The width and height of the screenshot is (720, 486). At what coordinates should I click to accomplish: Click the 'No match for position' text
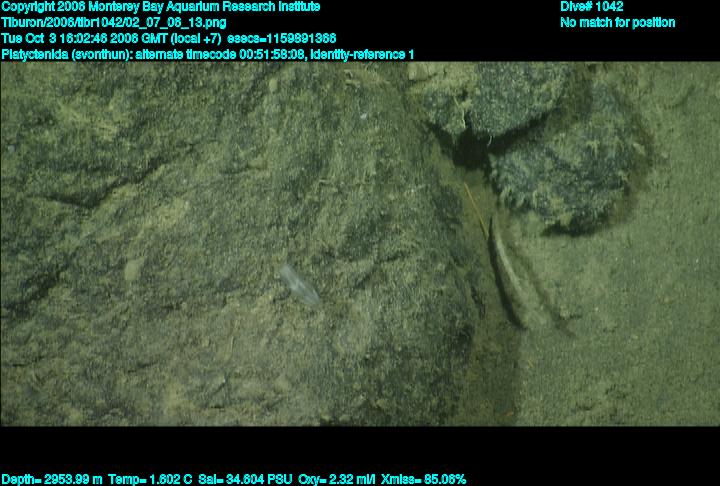point(618,23)
